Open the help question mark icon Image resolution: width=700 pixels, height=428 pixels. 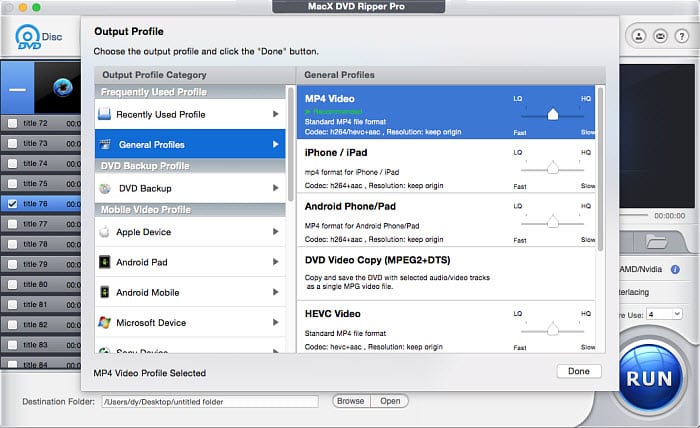point(682,36)
